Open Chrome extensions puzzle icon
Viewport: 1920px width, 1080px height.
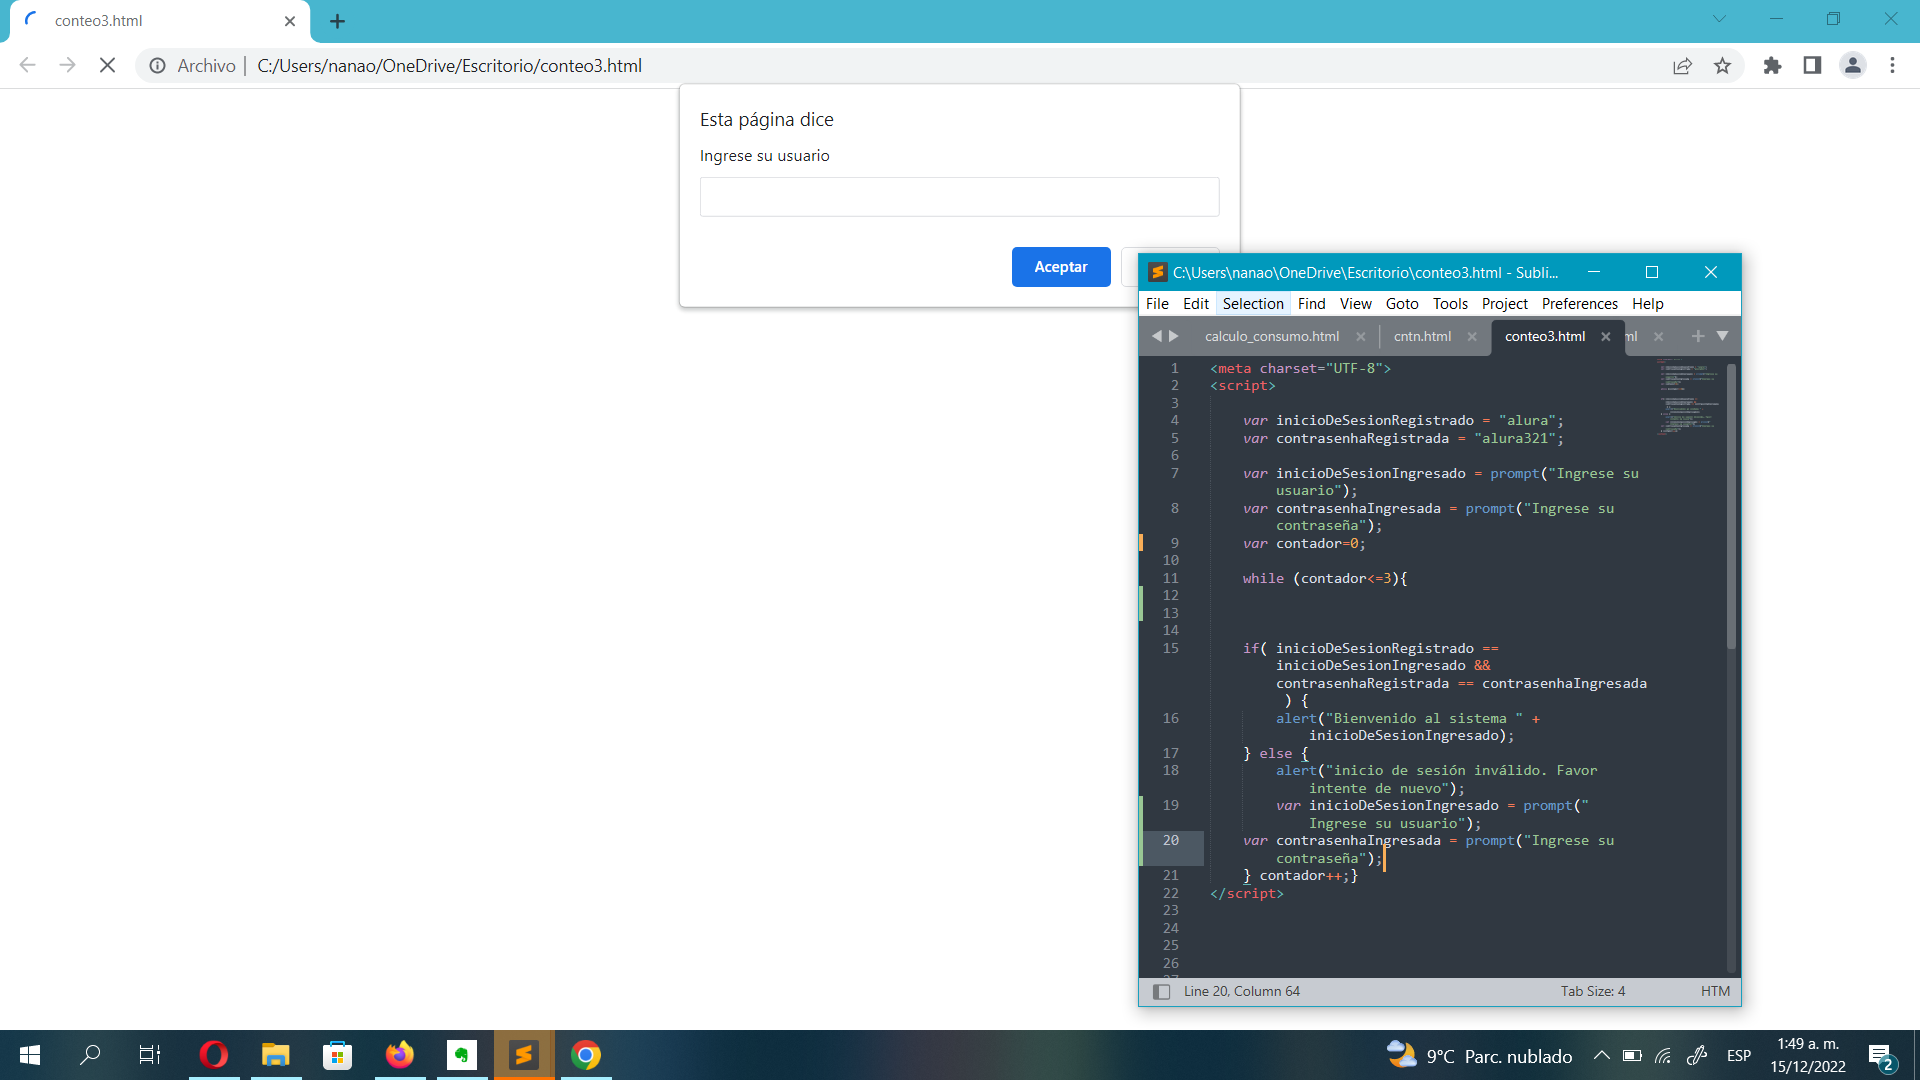1772,66
